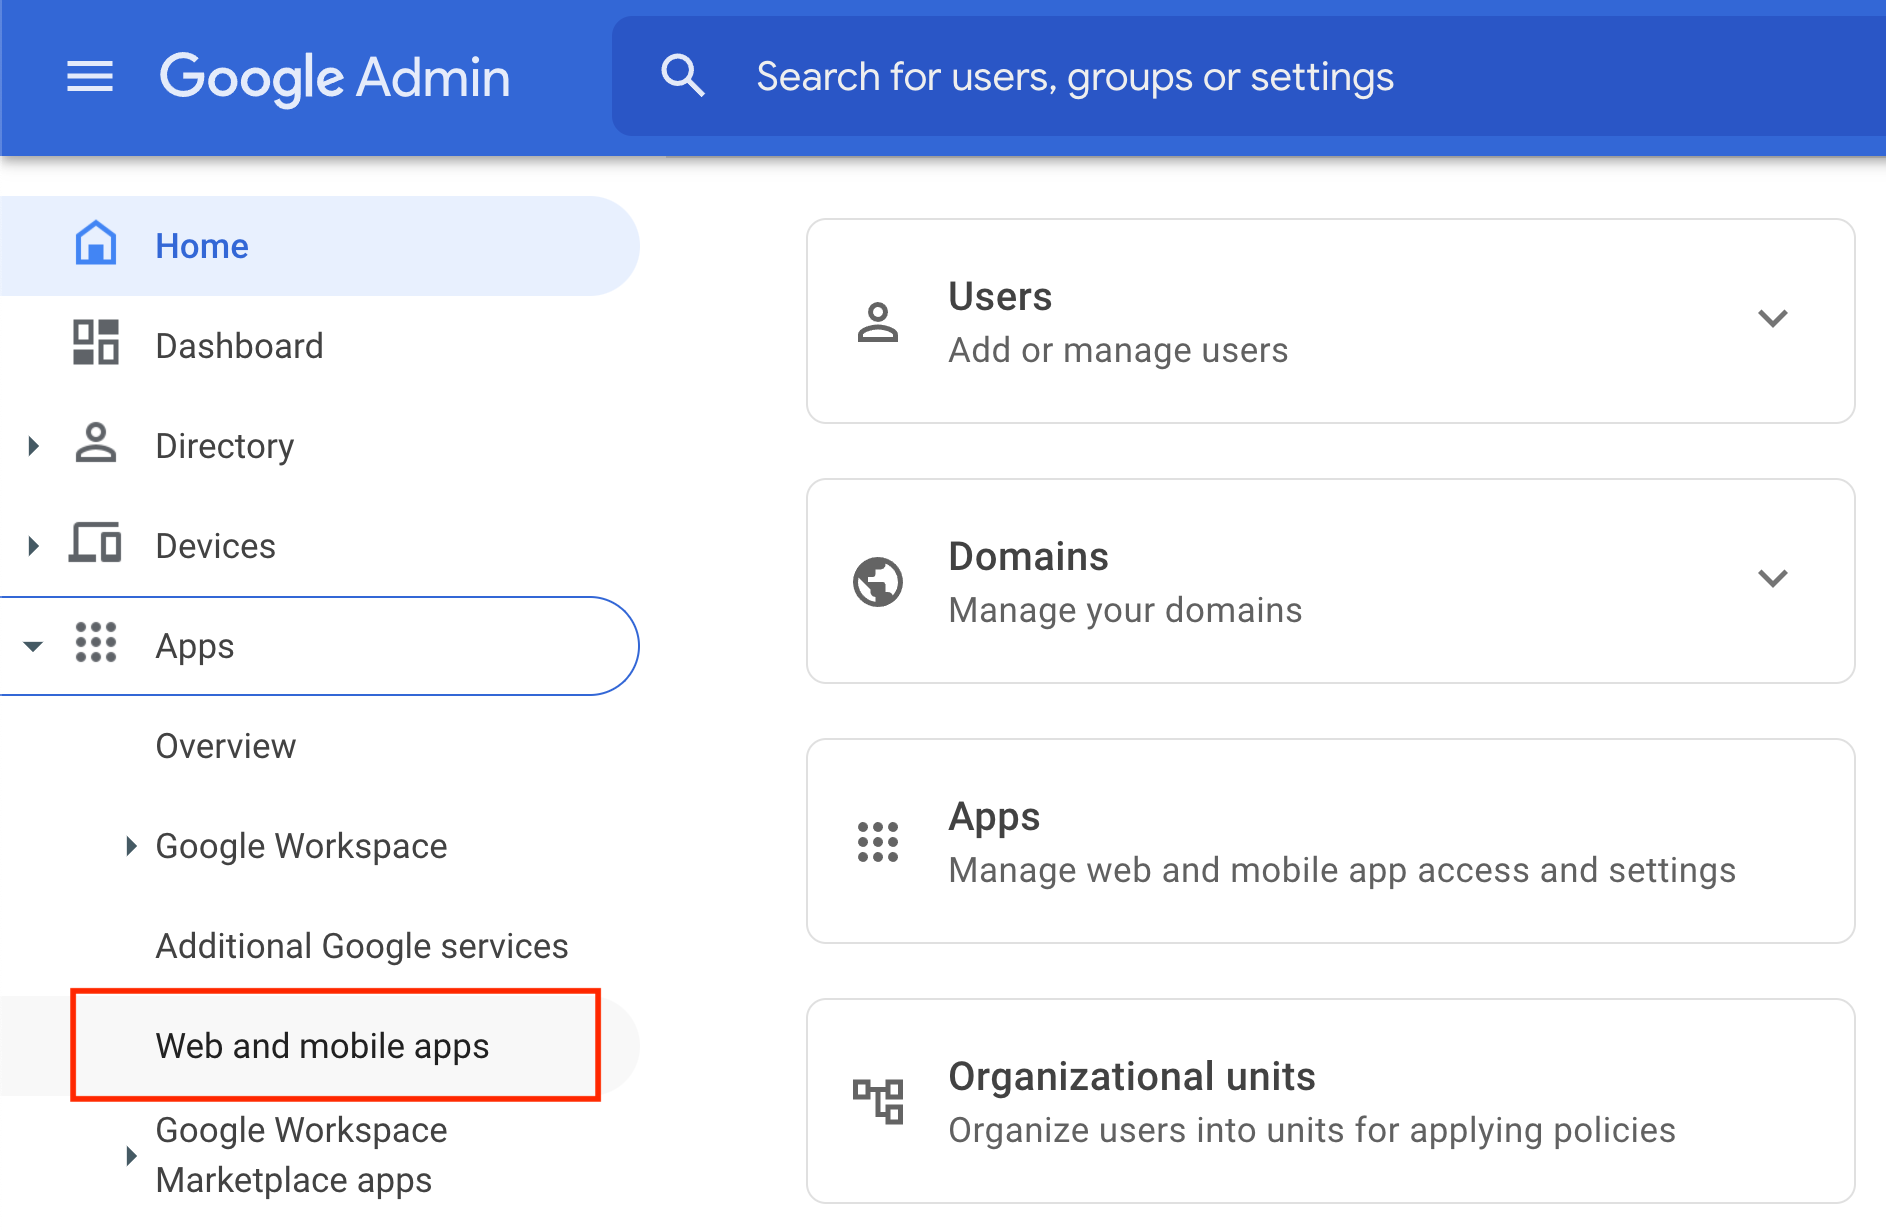Click the Users person icon on card
Viewport: 1886px width, 1231px height.
(878, 320)
